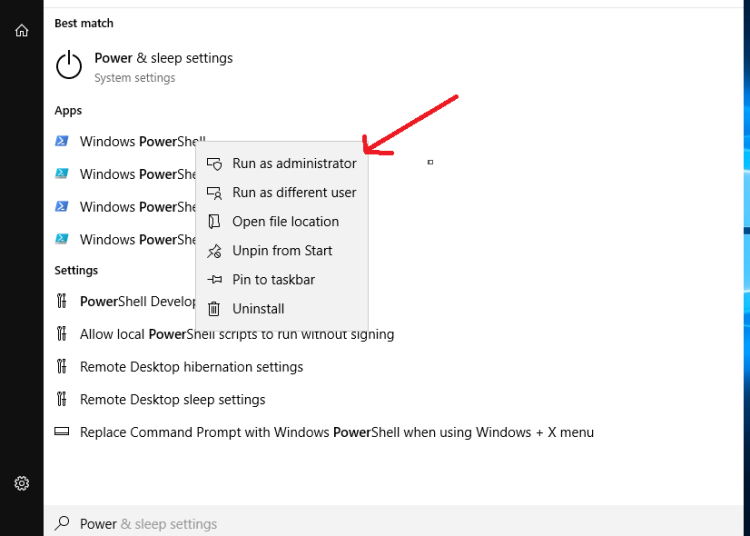The width and height of the screenshot is (750, 536).
Task: Click the Open file location icon
Action: 214,221
